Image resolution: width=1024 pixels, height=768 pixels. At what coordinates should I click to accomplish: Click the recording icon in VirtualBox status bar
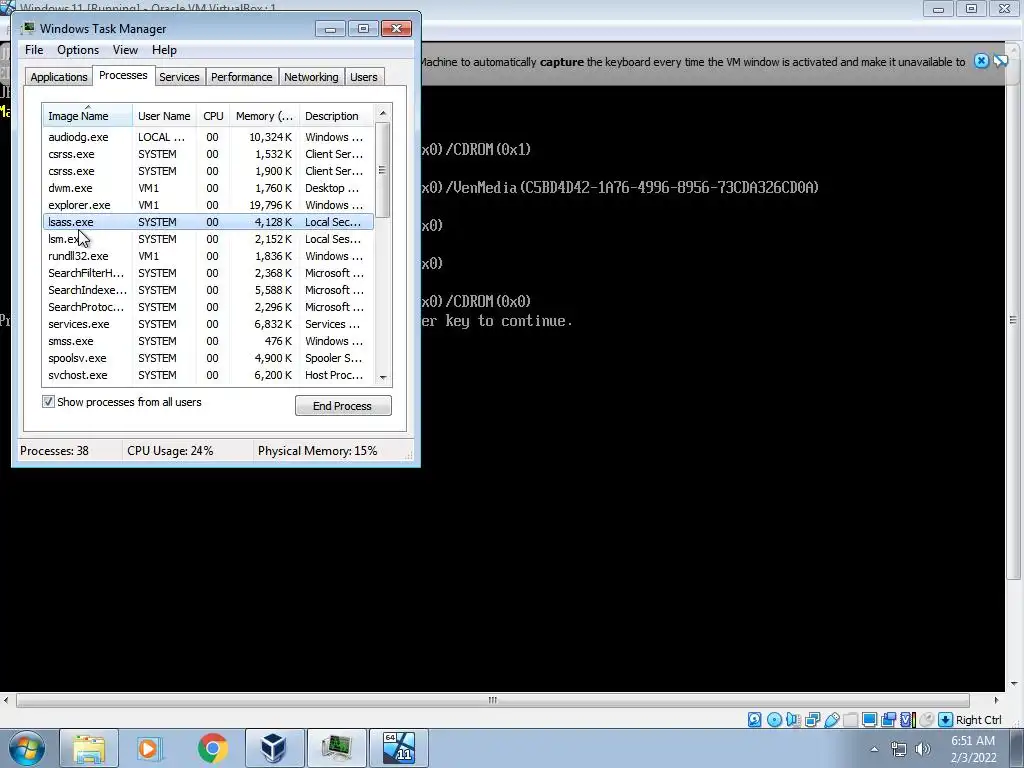(x=888, y=720)
